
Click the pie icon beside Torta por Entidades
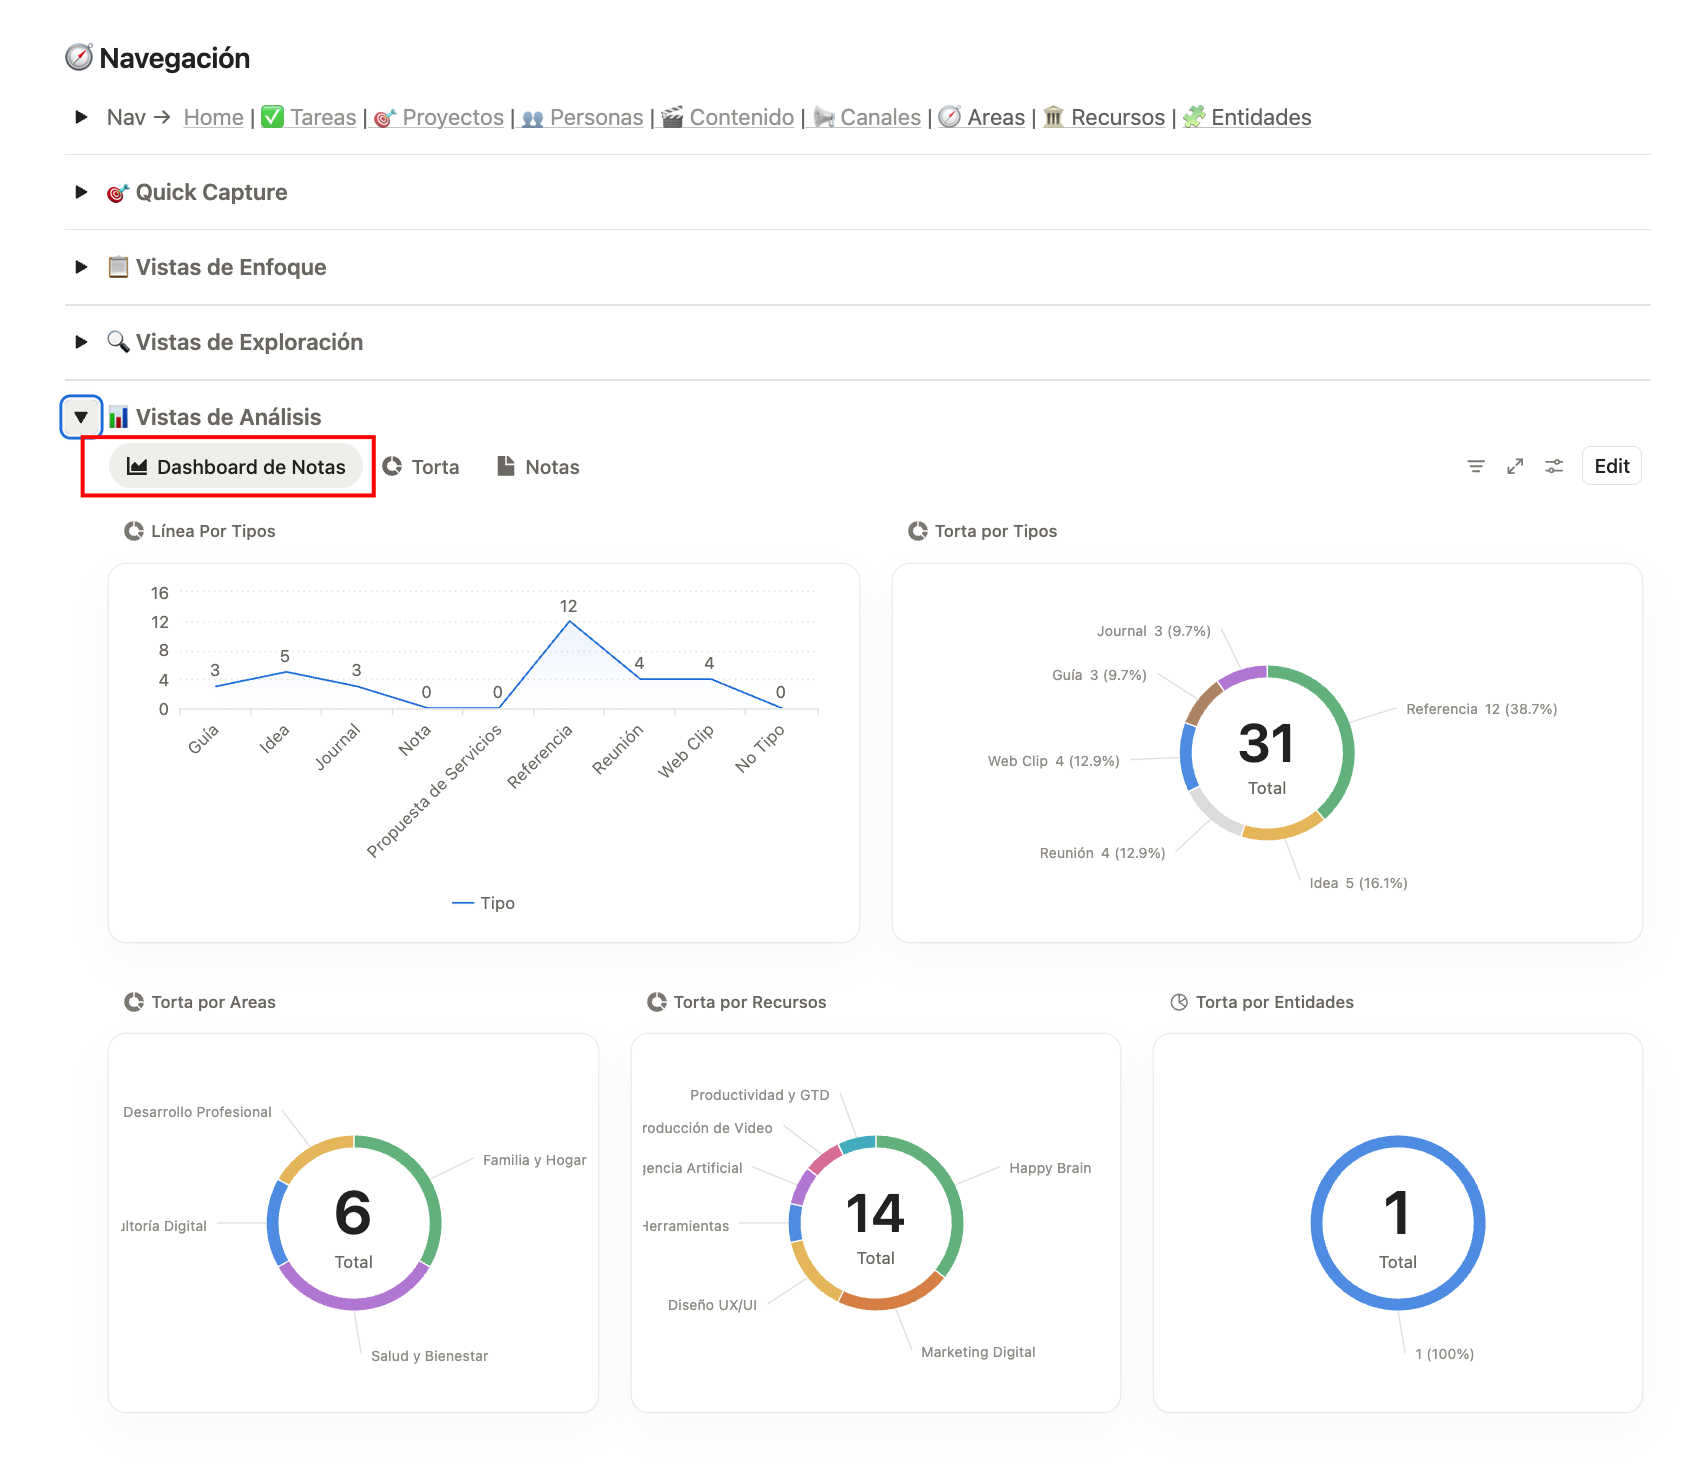pyautogui.click(x=1179, y=1002)
